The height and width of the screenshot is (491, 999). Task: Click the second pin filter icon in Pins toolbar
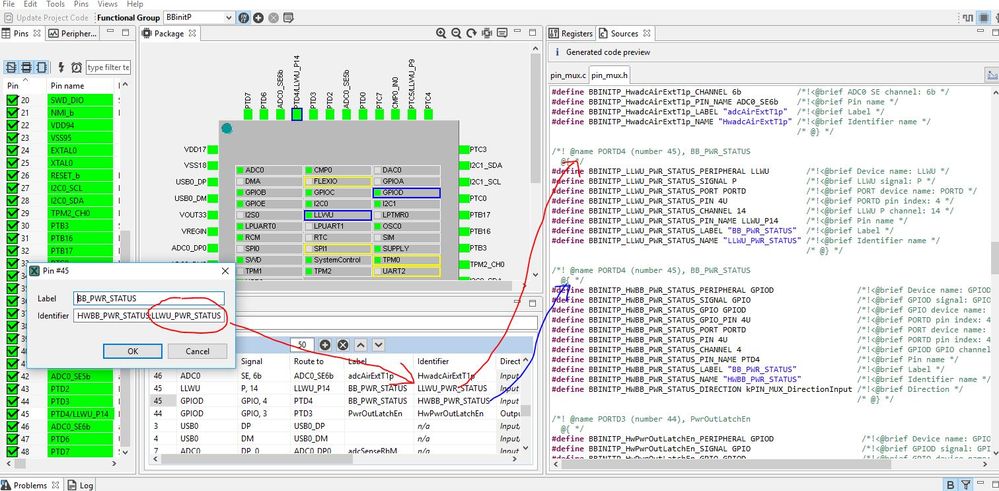pyautogui.click(x=26, y=67)
